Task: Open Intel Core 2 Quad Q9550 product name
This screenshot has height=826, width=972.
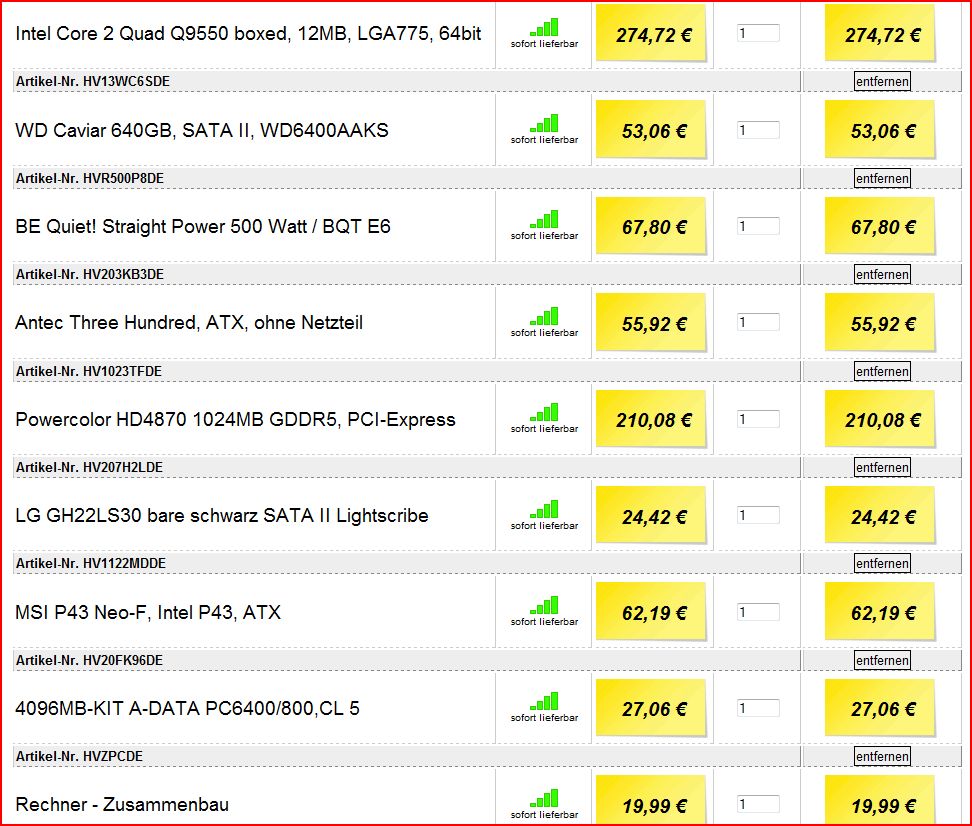Action: [248, 33]
